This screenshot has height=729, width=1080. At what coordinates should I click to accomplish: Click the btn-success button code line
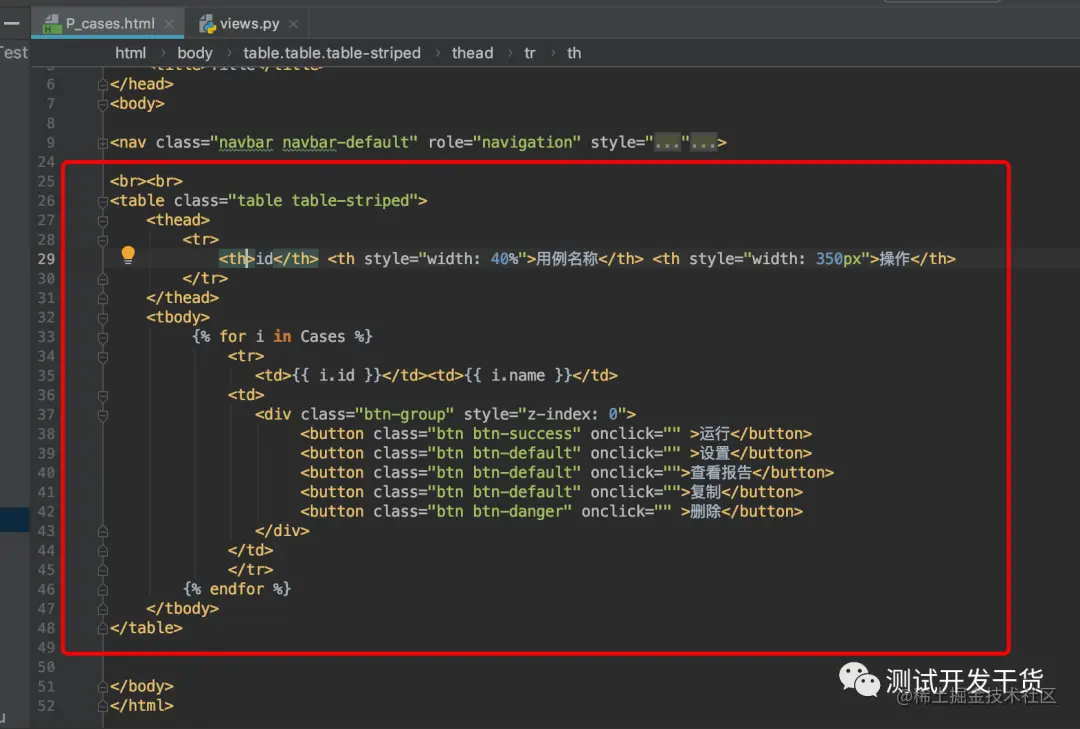pos(556,434)
